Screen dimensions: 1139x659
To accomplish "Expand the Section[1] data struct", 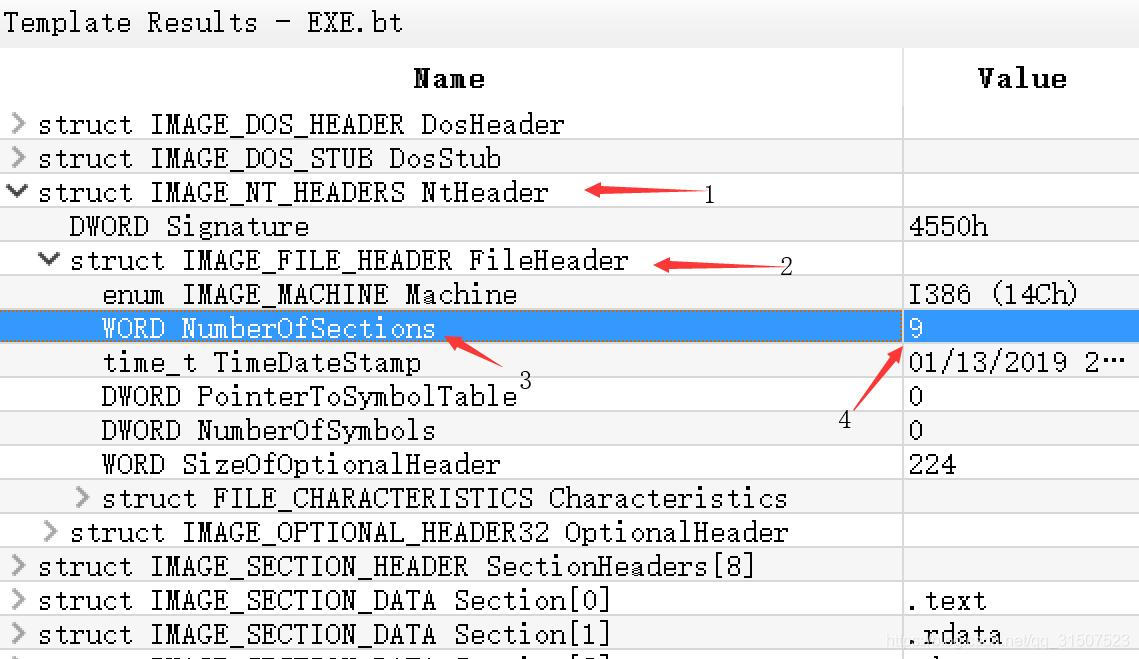I will tap(18, 634).
